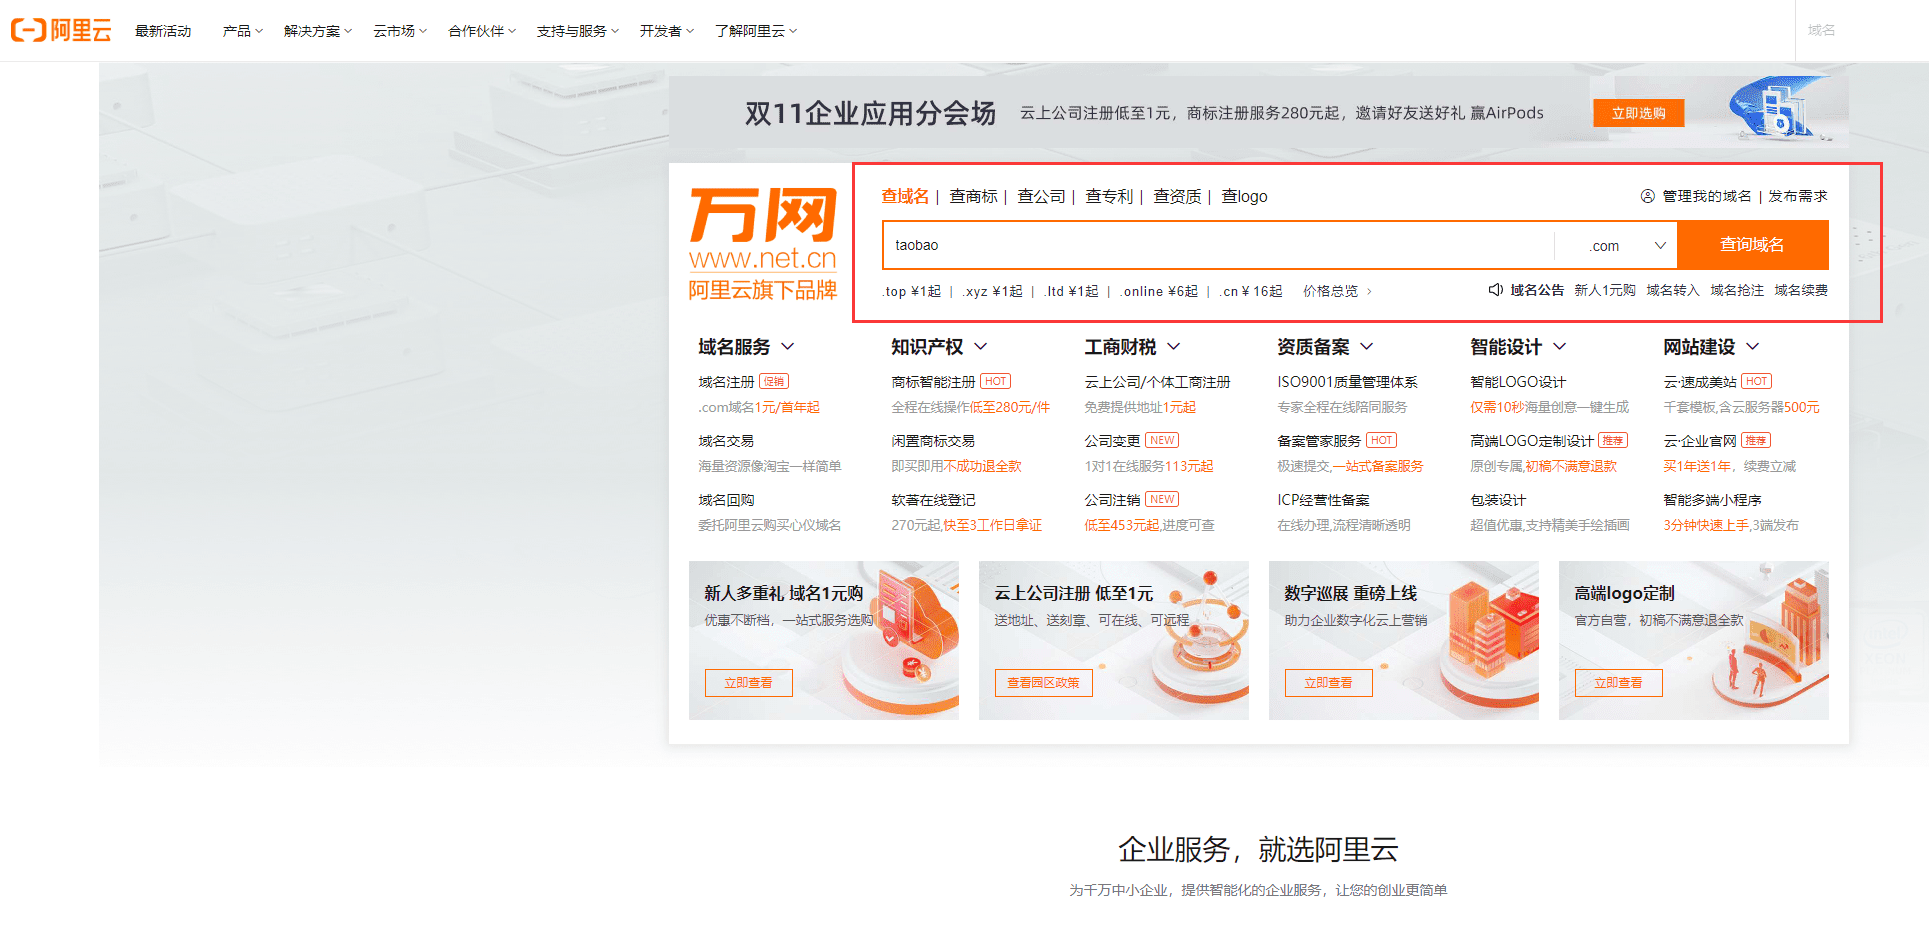The height and width of the screenshot is (928, 1929).
Task: Expand the 智能设计 category chevron
Action: (1560, 347)
